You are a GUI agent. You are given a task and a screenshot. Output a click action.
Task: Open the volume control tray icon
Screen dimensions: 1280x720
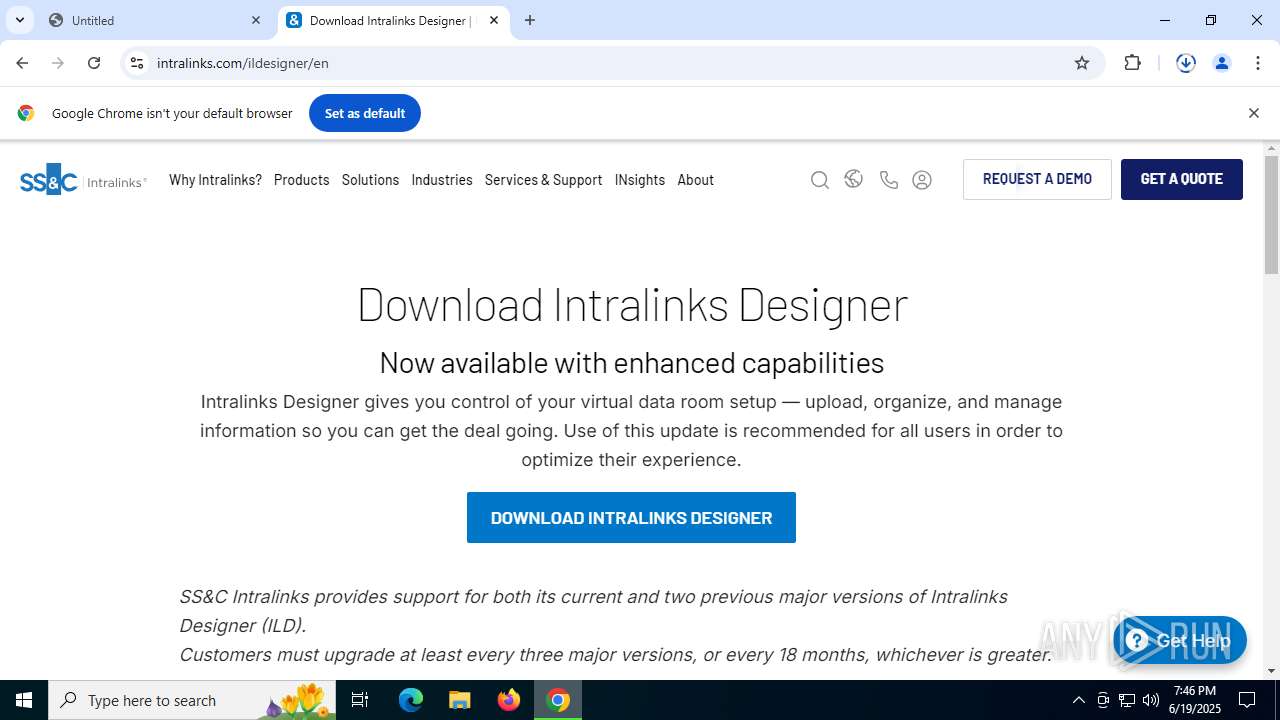[1151, 700]
